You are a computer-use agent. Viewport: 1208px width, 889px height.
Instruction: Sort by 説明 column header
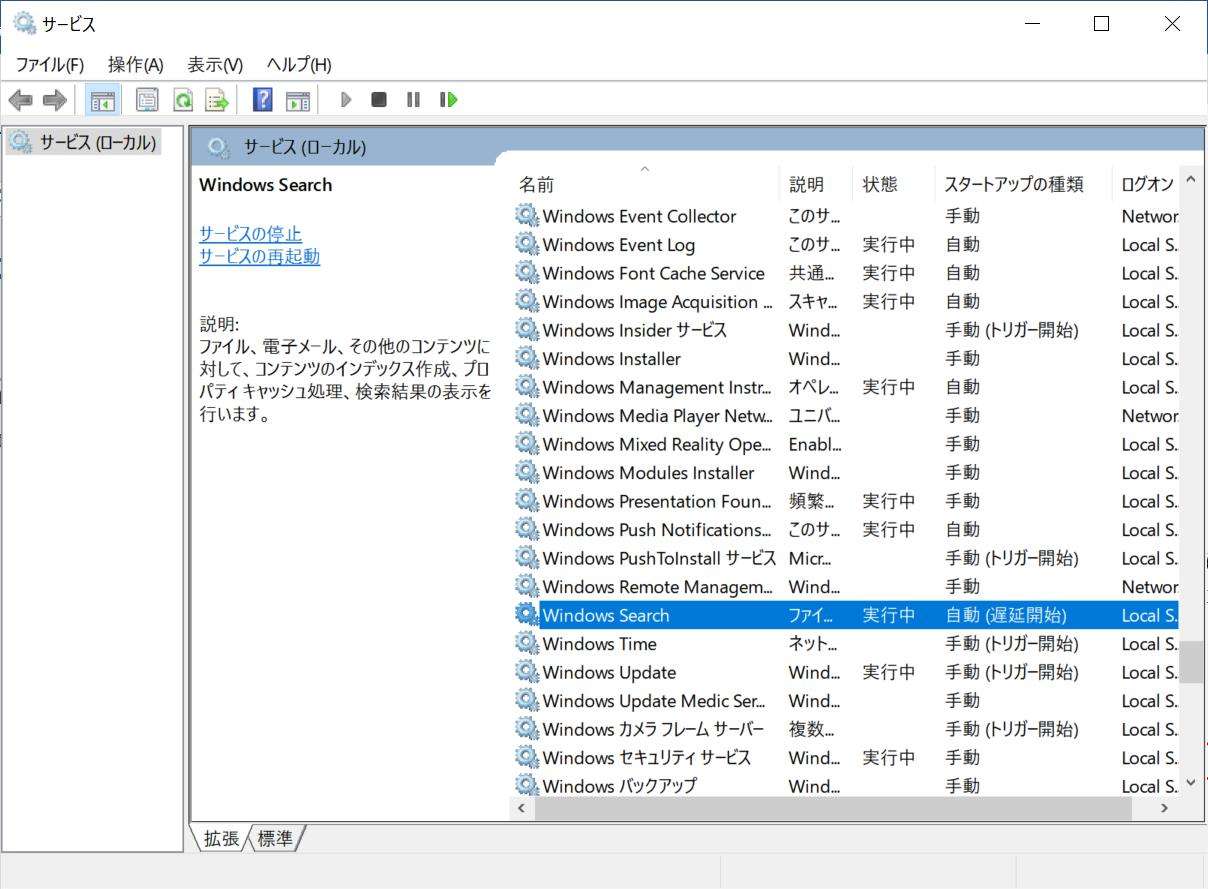816,184
